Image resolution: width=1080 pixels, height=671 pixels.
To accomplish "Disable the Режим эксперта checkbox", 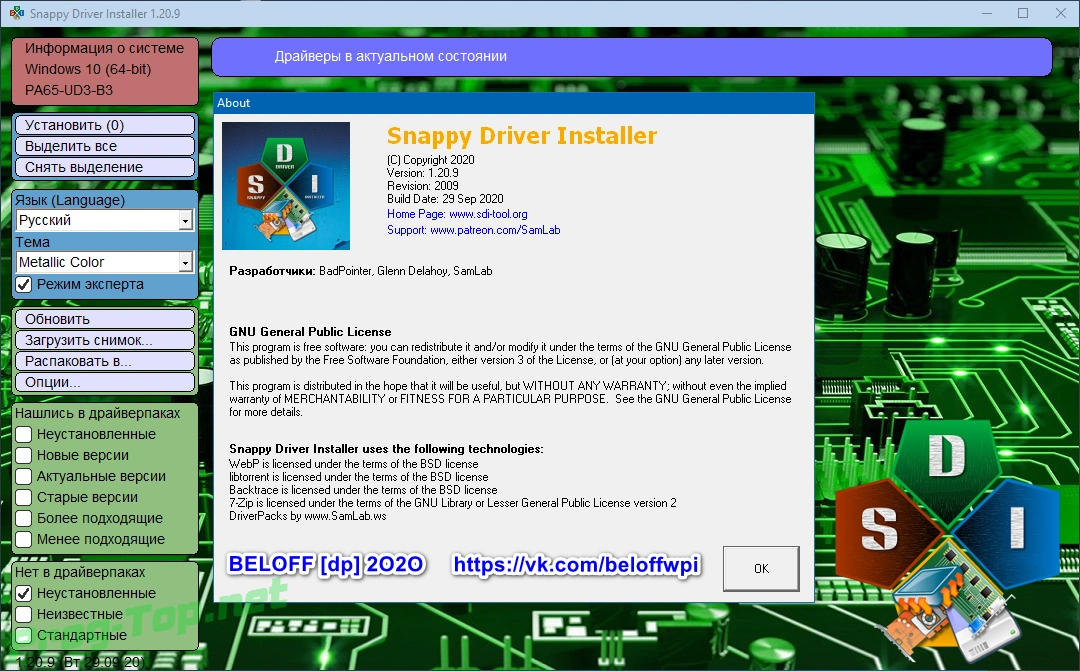I will tap(24, 285).
